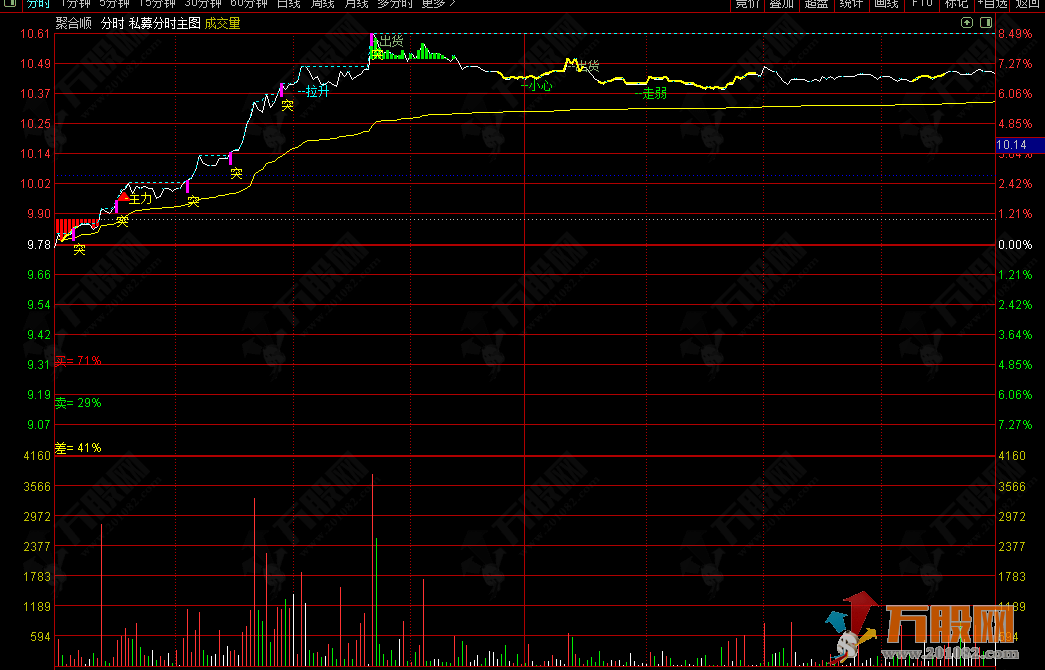
Task: Expand the 更多 periods dropdown
Action: tap(437, 4)
